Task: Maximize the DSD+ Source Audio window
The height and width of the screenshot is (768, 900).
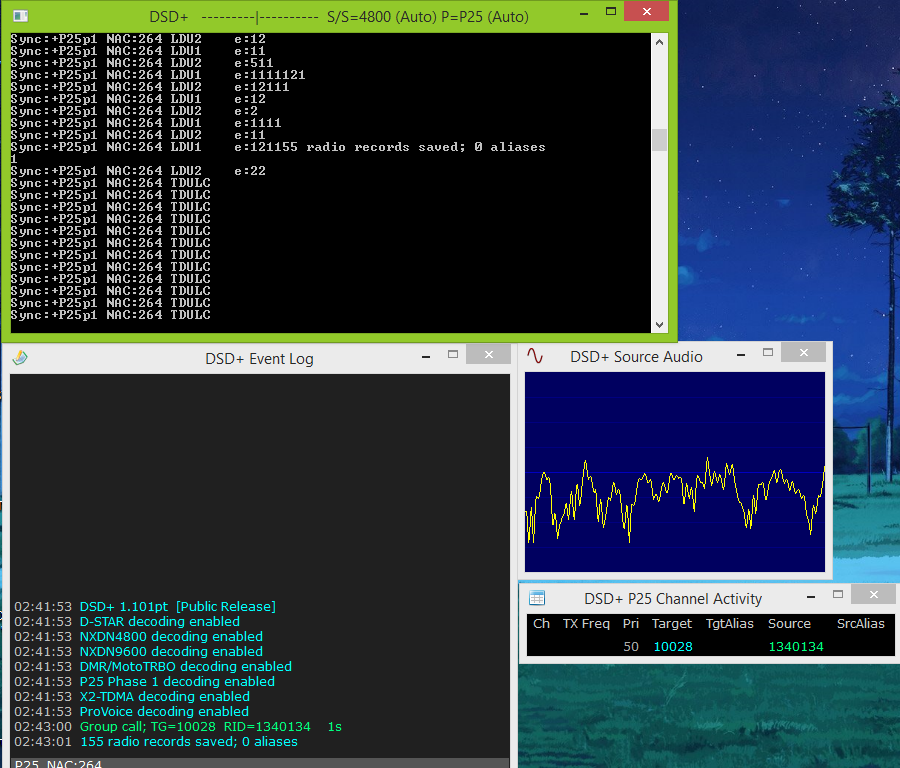Action: tap(768, 352)
